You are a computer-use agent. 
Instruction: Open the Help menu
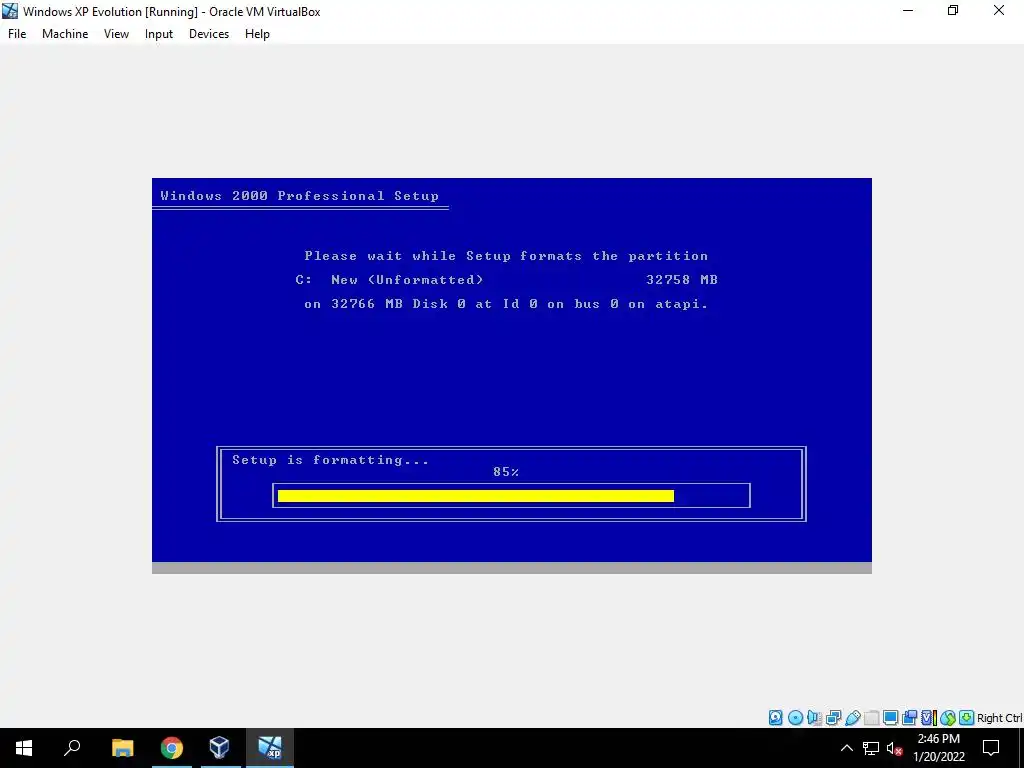(x=257, y=34)
